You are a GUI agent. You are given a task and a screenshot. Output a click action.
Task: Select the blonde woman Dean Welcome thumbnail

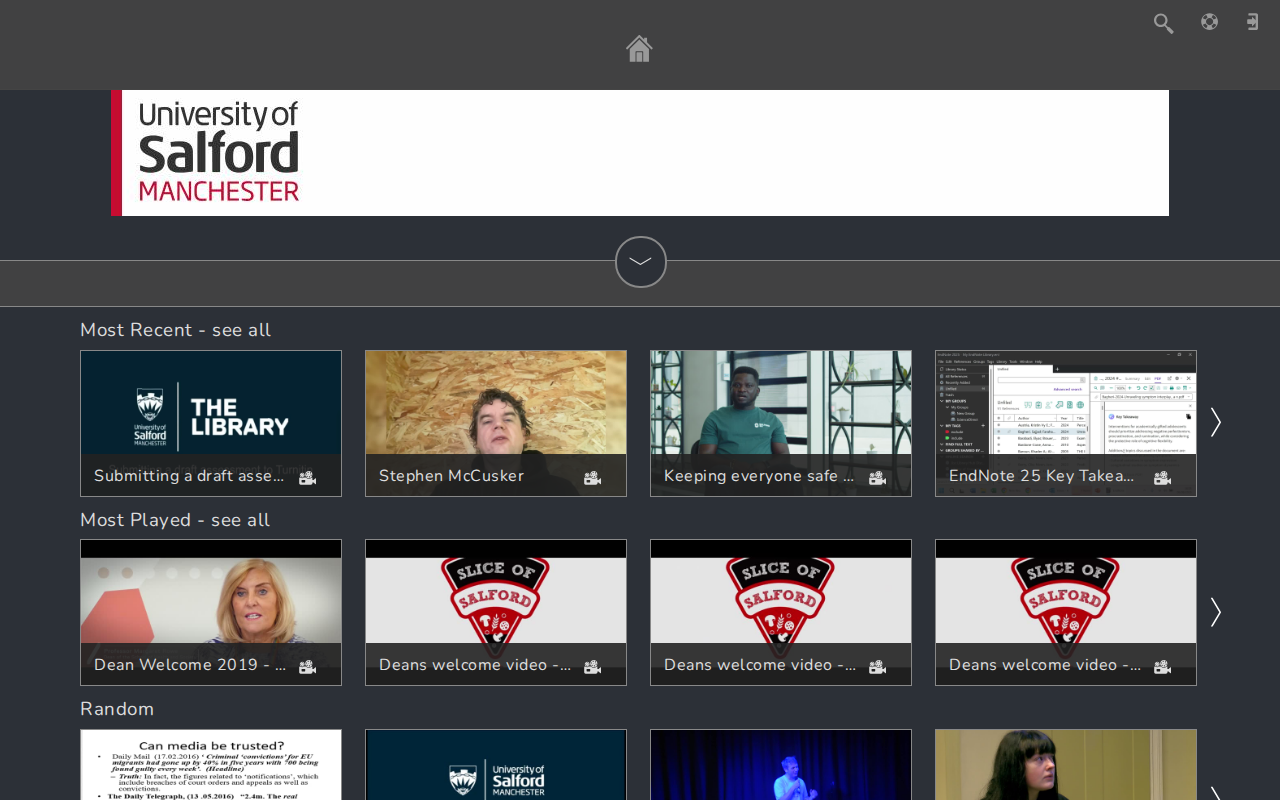tap(211, 612)
